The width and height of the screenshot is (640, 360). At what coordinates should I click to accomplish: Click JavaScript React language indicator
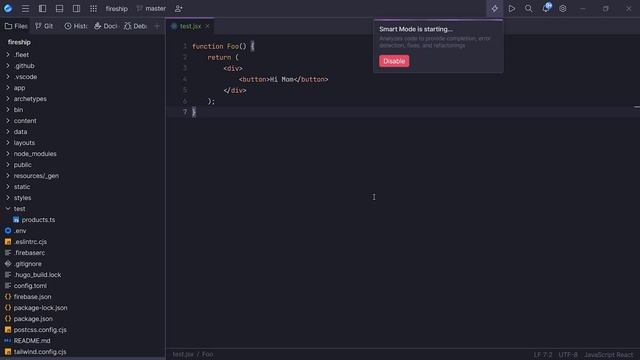pos(609,355)
